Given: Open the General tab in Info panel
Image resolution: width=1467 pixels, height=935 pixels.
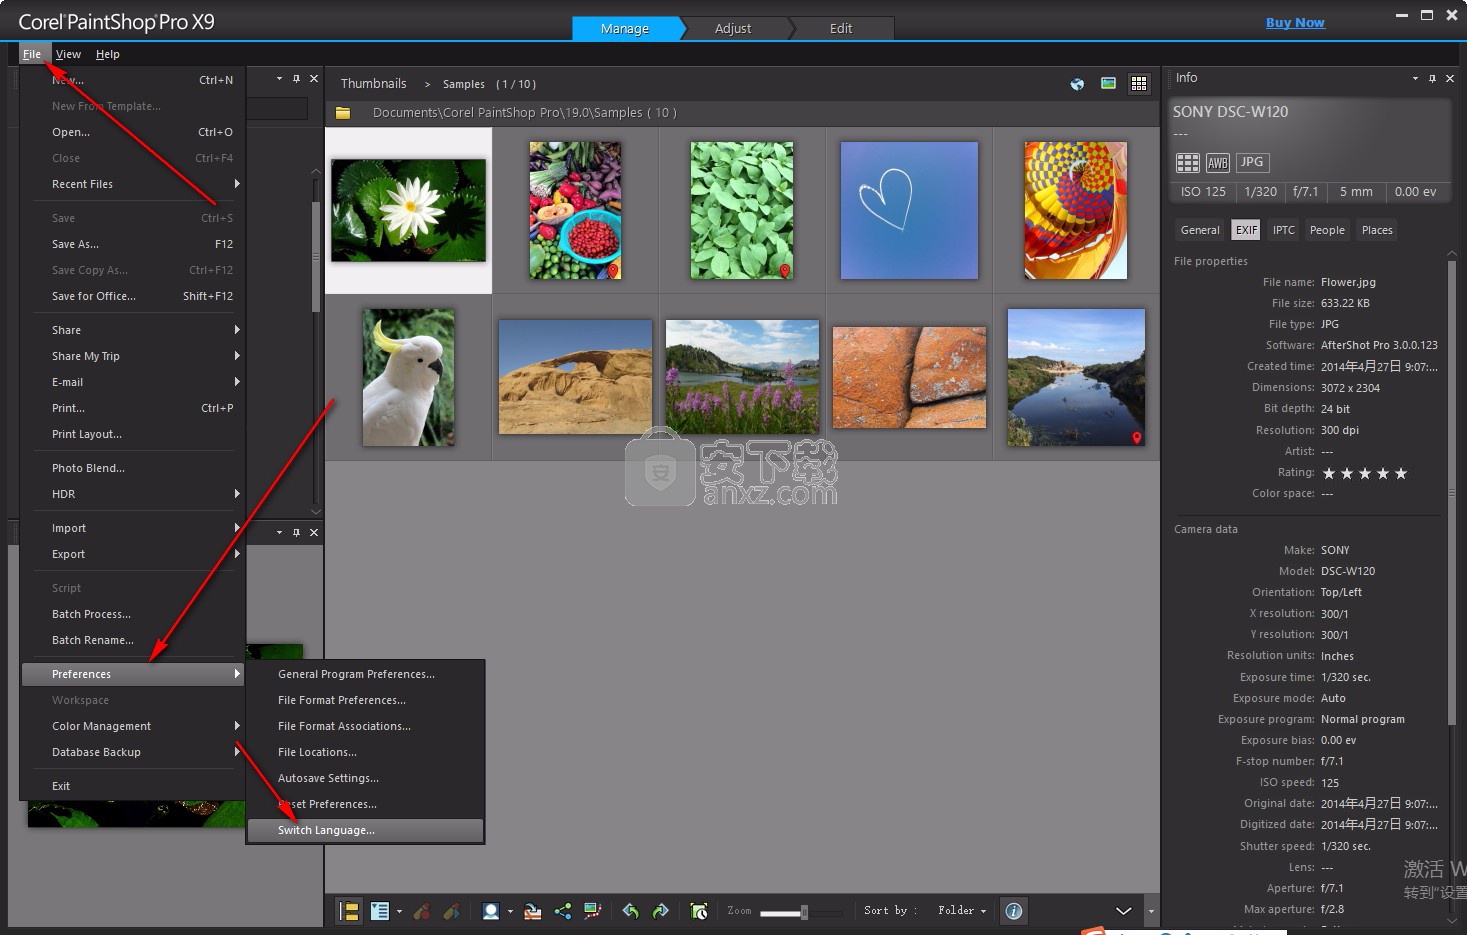Looking at the screenshot, I should tap(1200, 230).
